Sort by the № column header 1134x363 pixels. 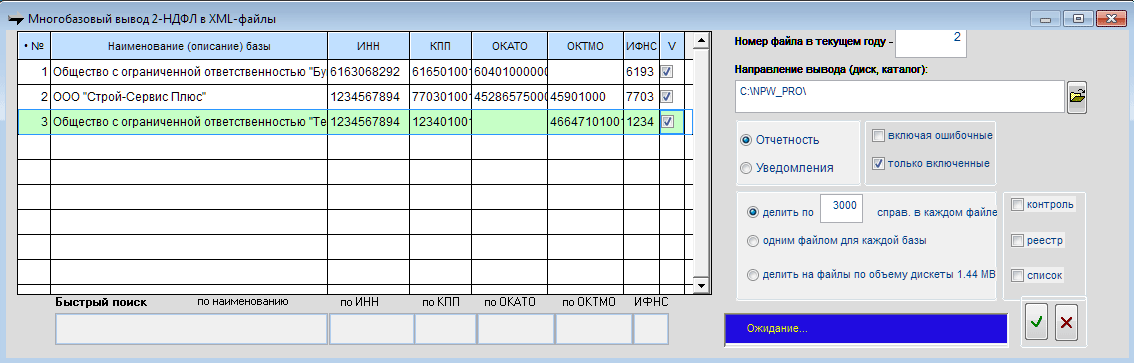click(34, 46)
